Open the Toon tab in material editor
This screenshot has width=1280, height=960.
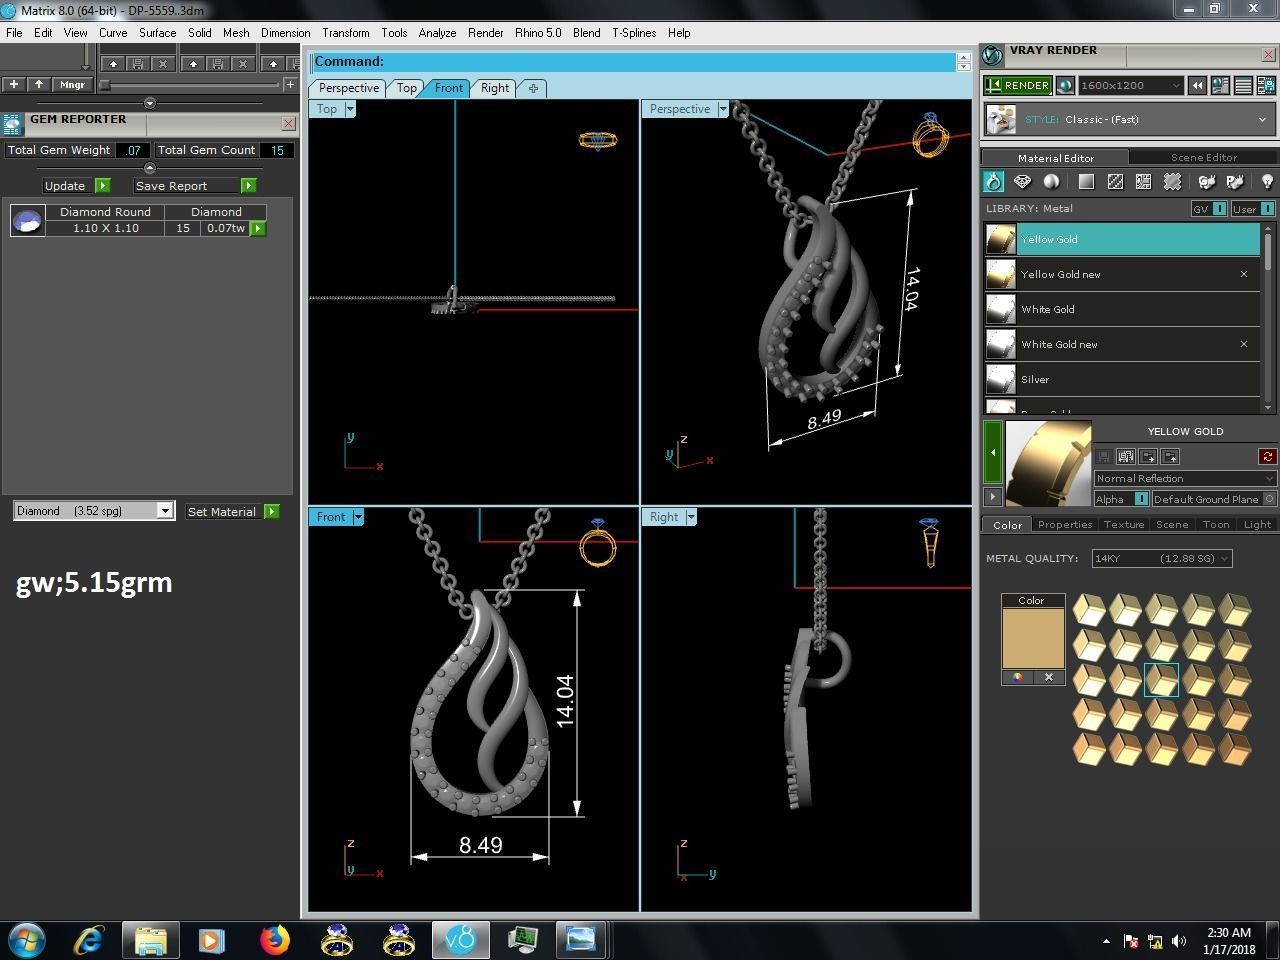(1215, 524)
